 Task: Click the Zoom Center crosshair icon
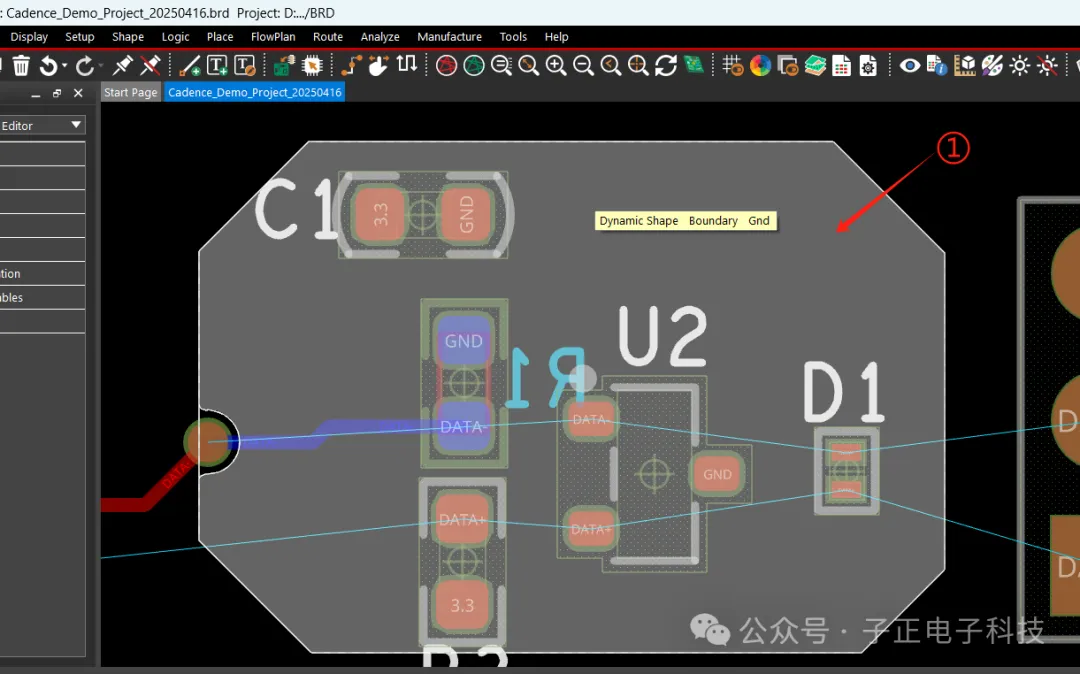coord(638,65)
